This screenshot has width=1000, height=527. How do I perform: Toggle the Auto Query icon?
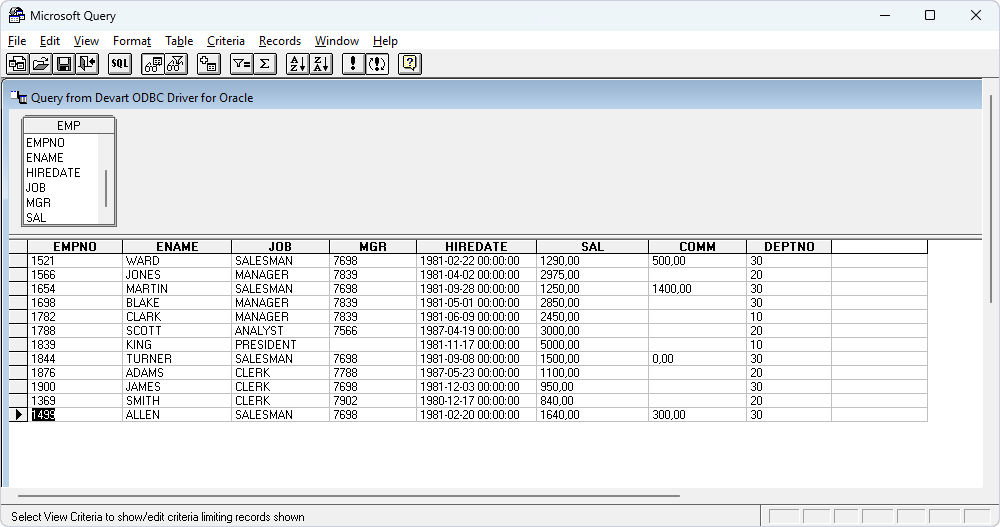(377, 64)
